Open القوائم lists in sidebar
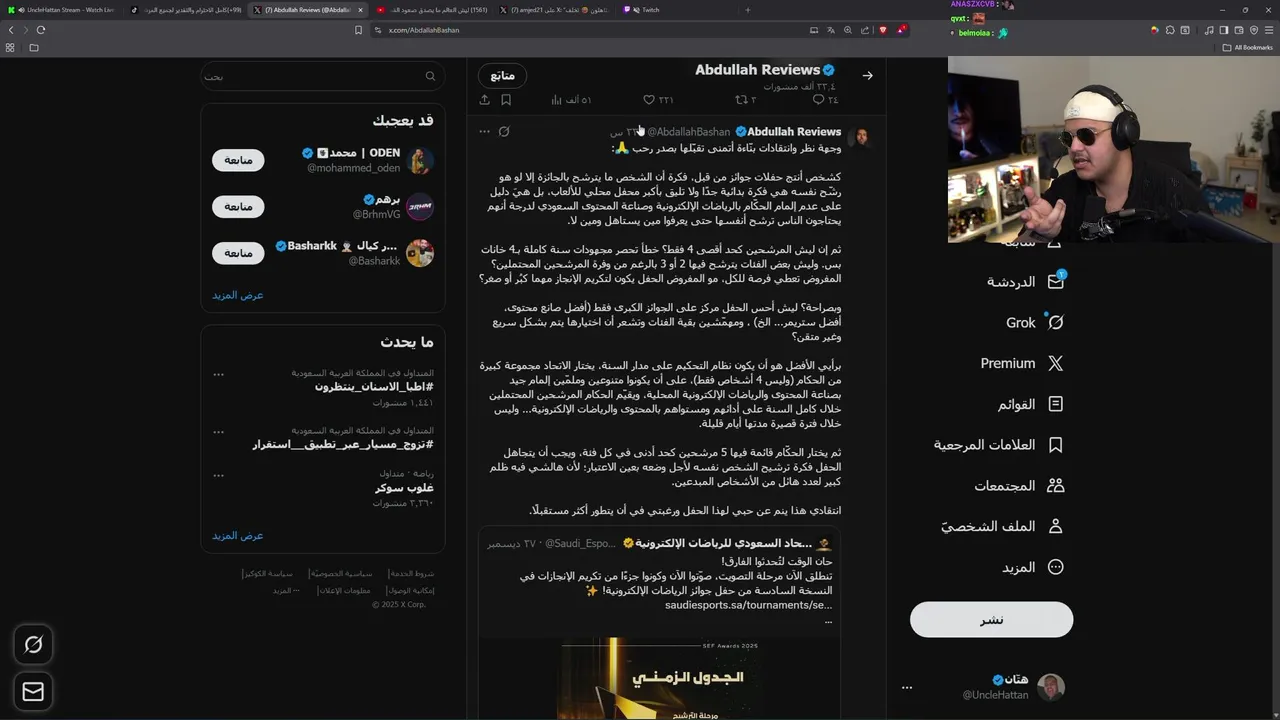Screen dimensions: 1280x720 tap(1031, 404)
